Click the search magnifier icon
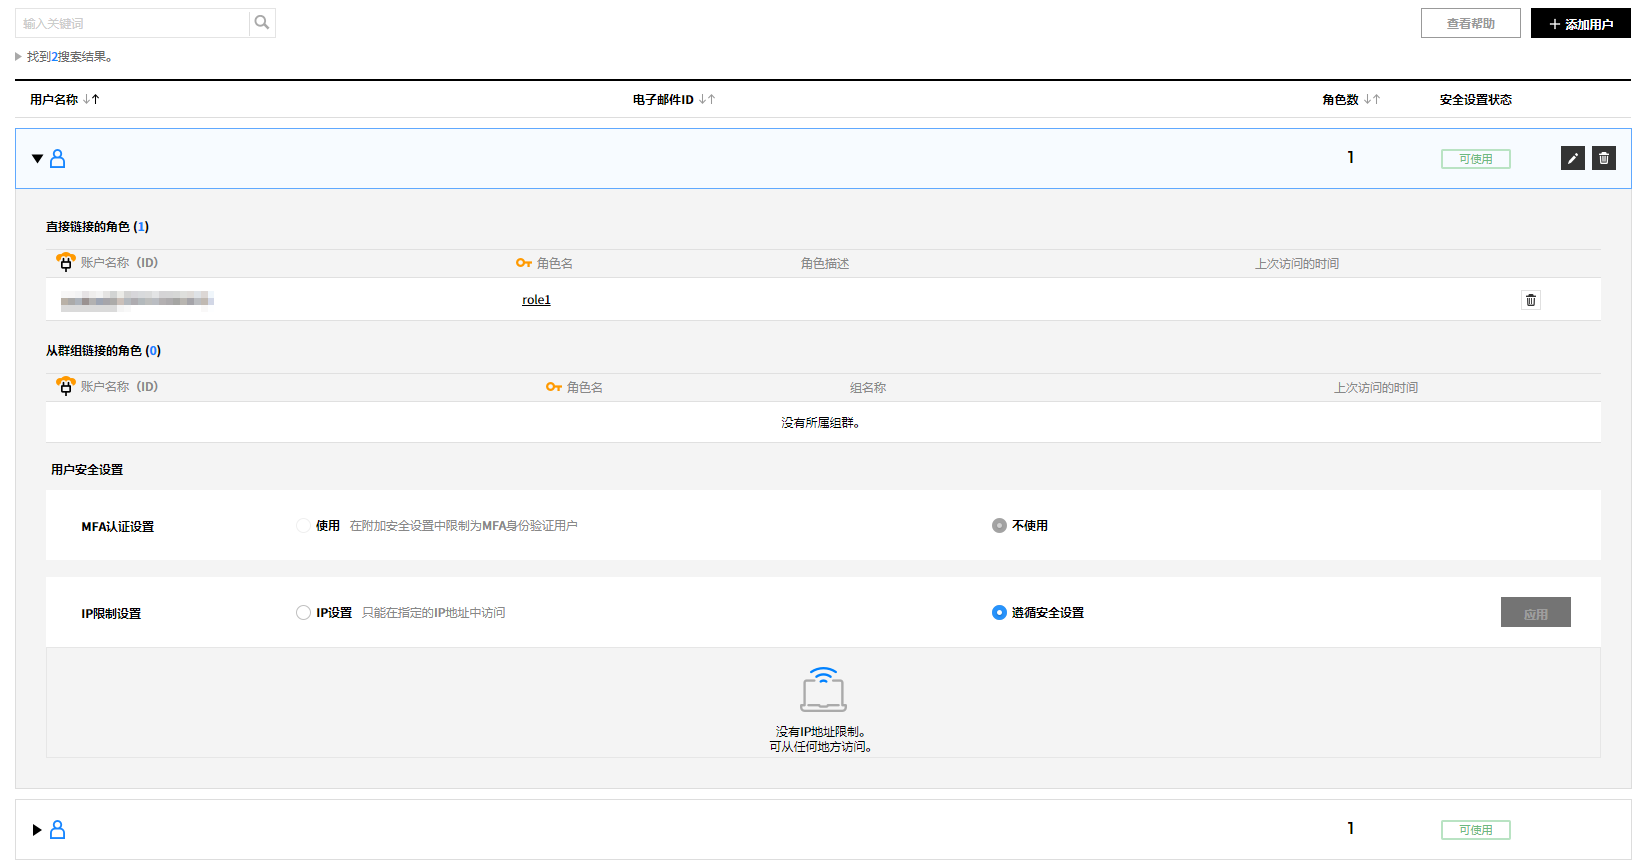This screenshot has width=1644, height=864. click(x=262, y=23)
